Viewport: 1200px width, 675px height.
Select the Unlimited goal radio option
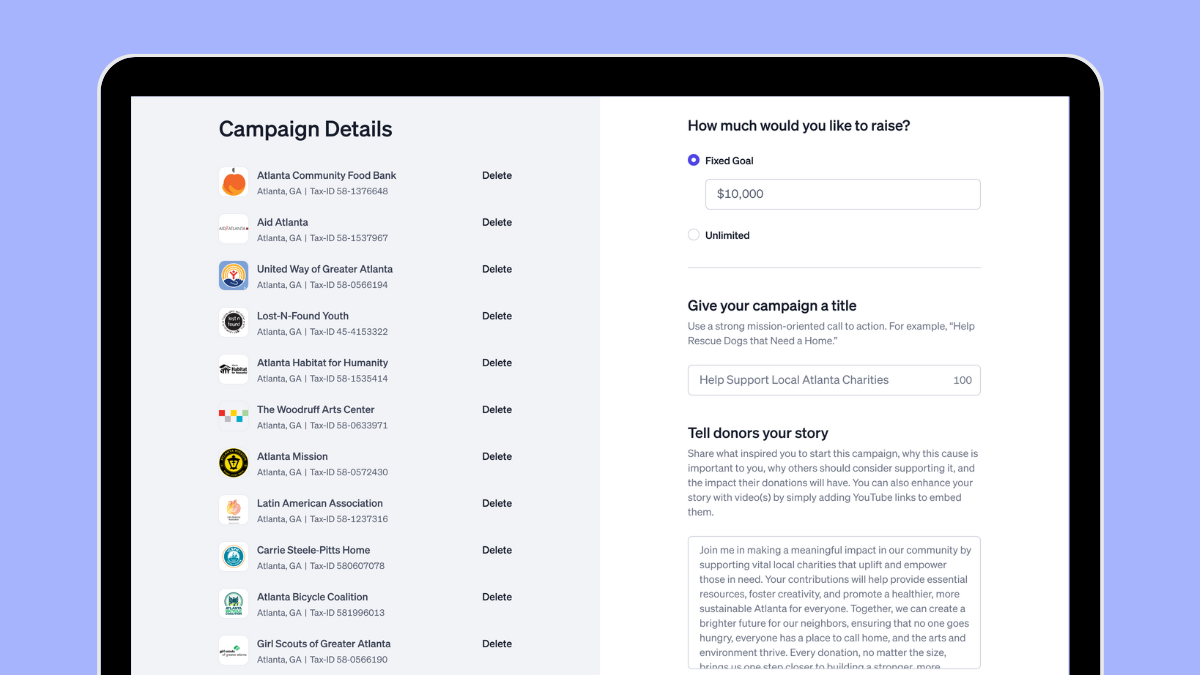point(694,235)
